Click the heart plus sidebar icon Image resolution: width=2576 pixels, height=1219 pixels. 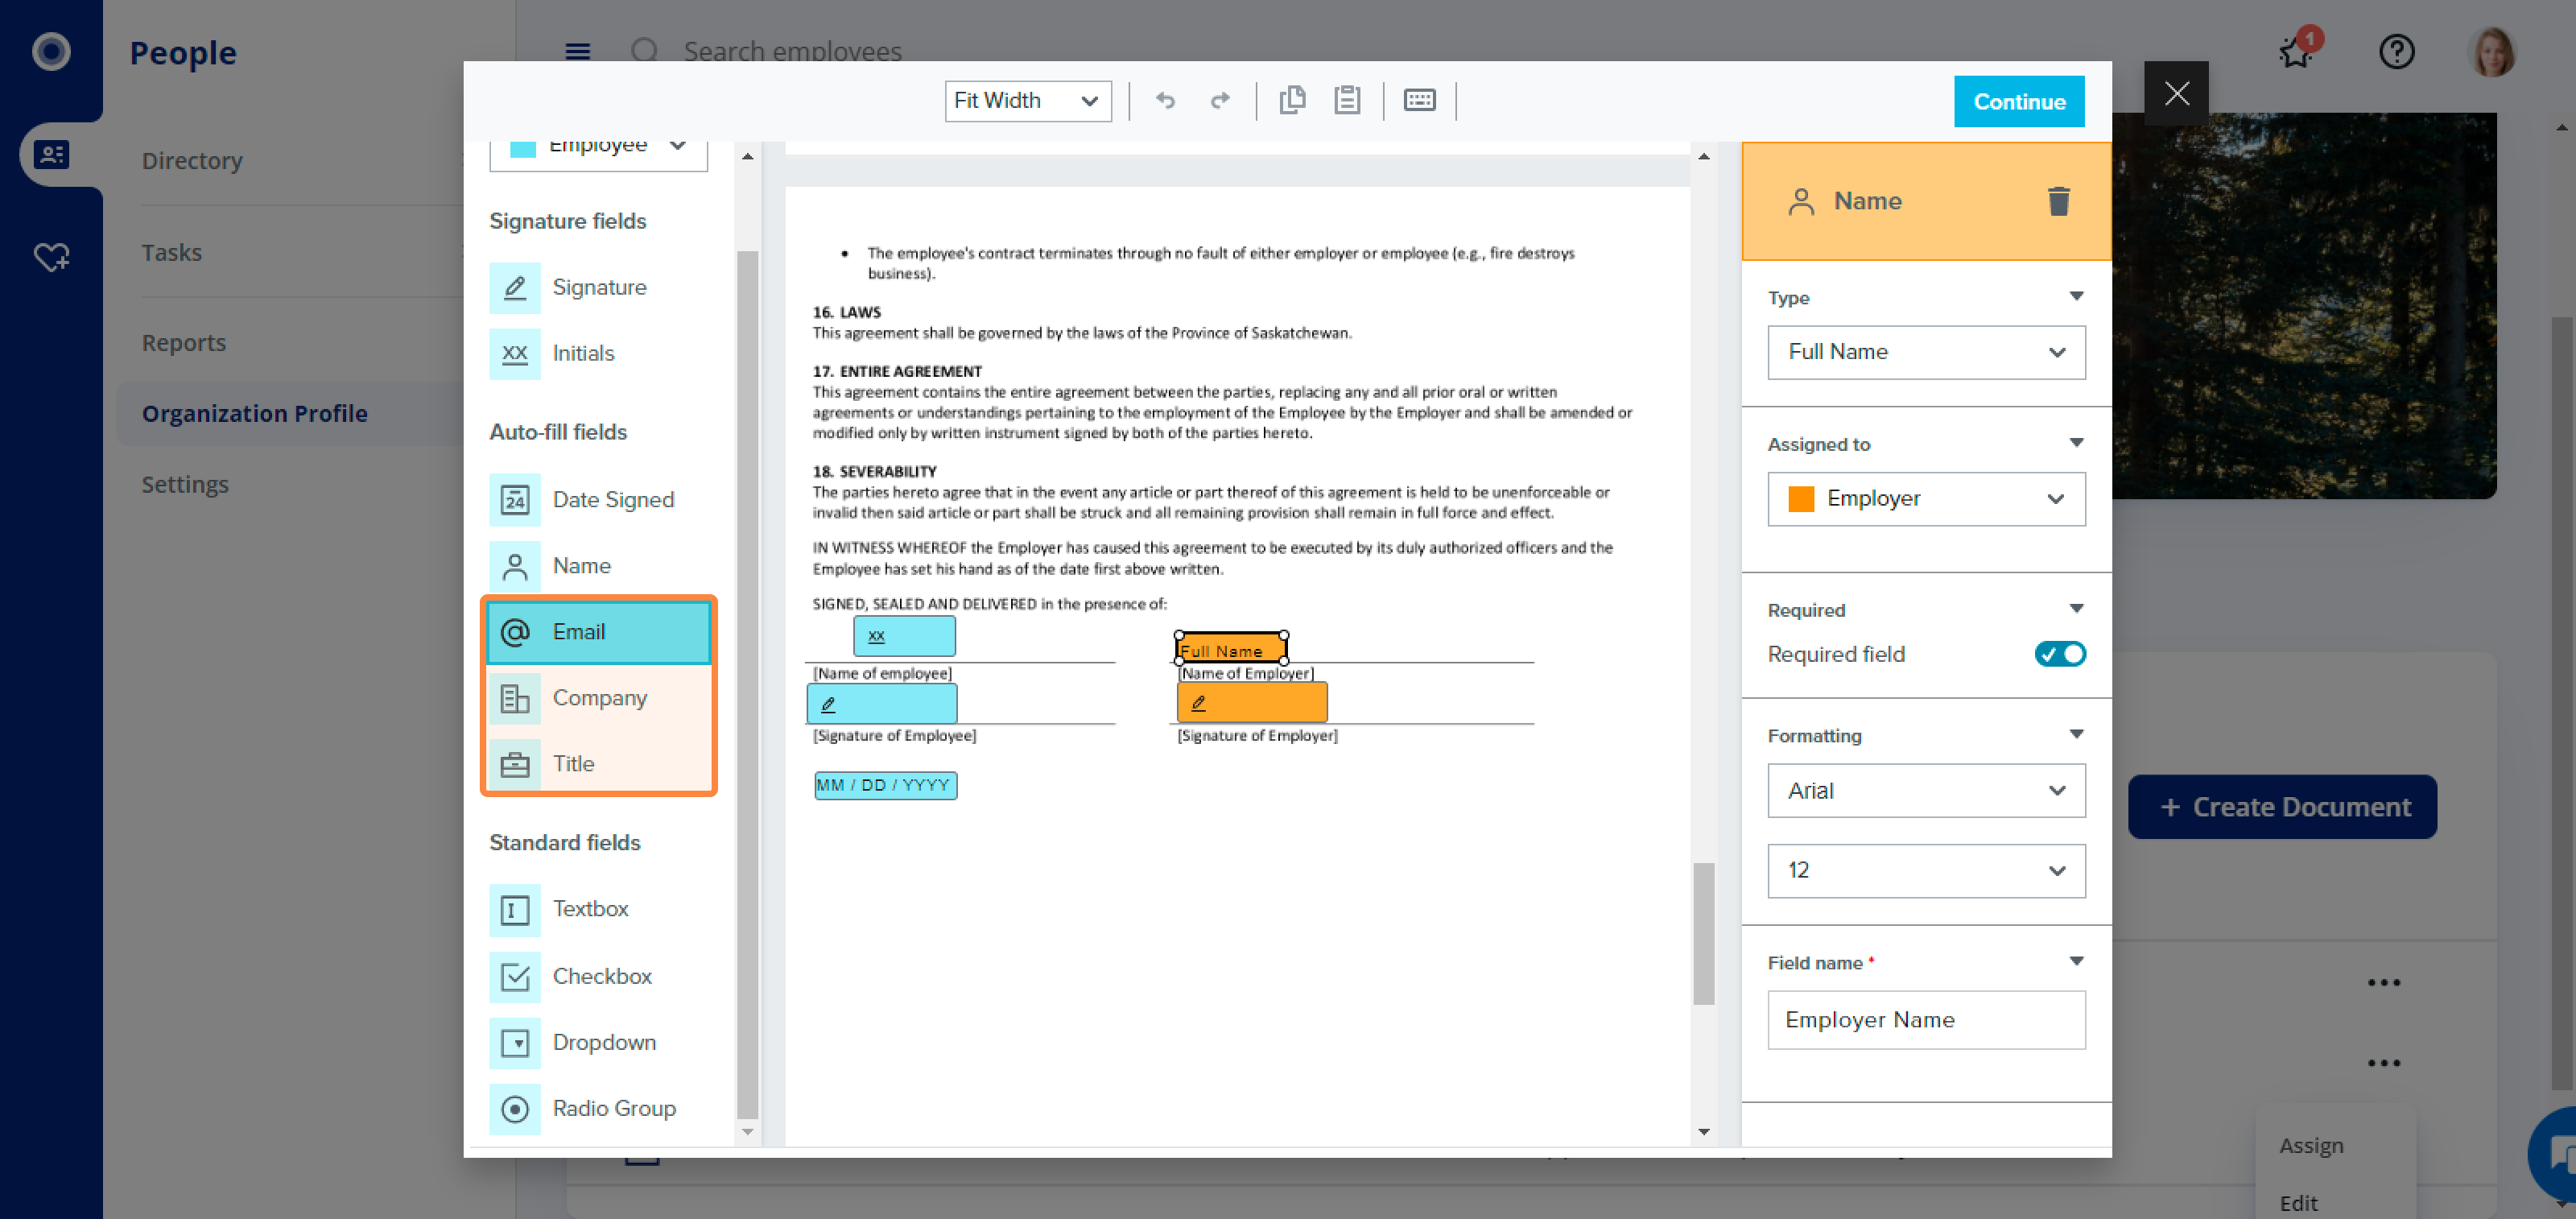(51, 256)
